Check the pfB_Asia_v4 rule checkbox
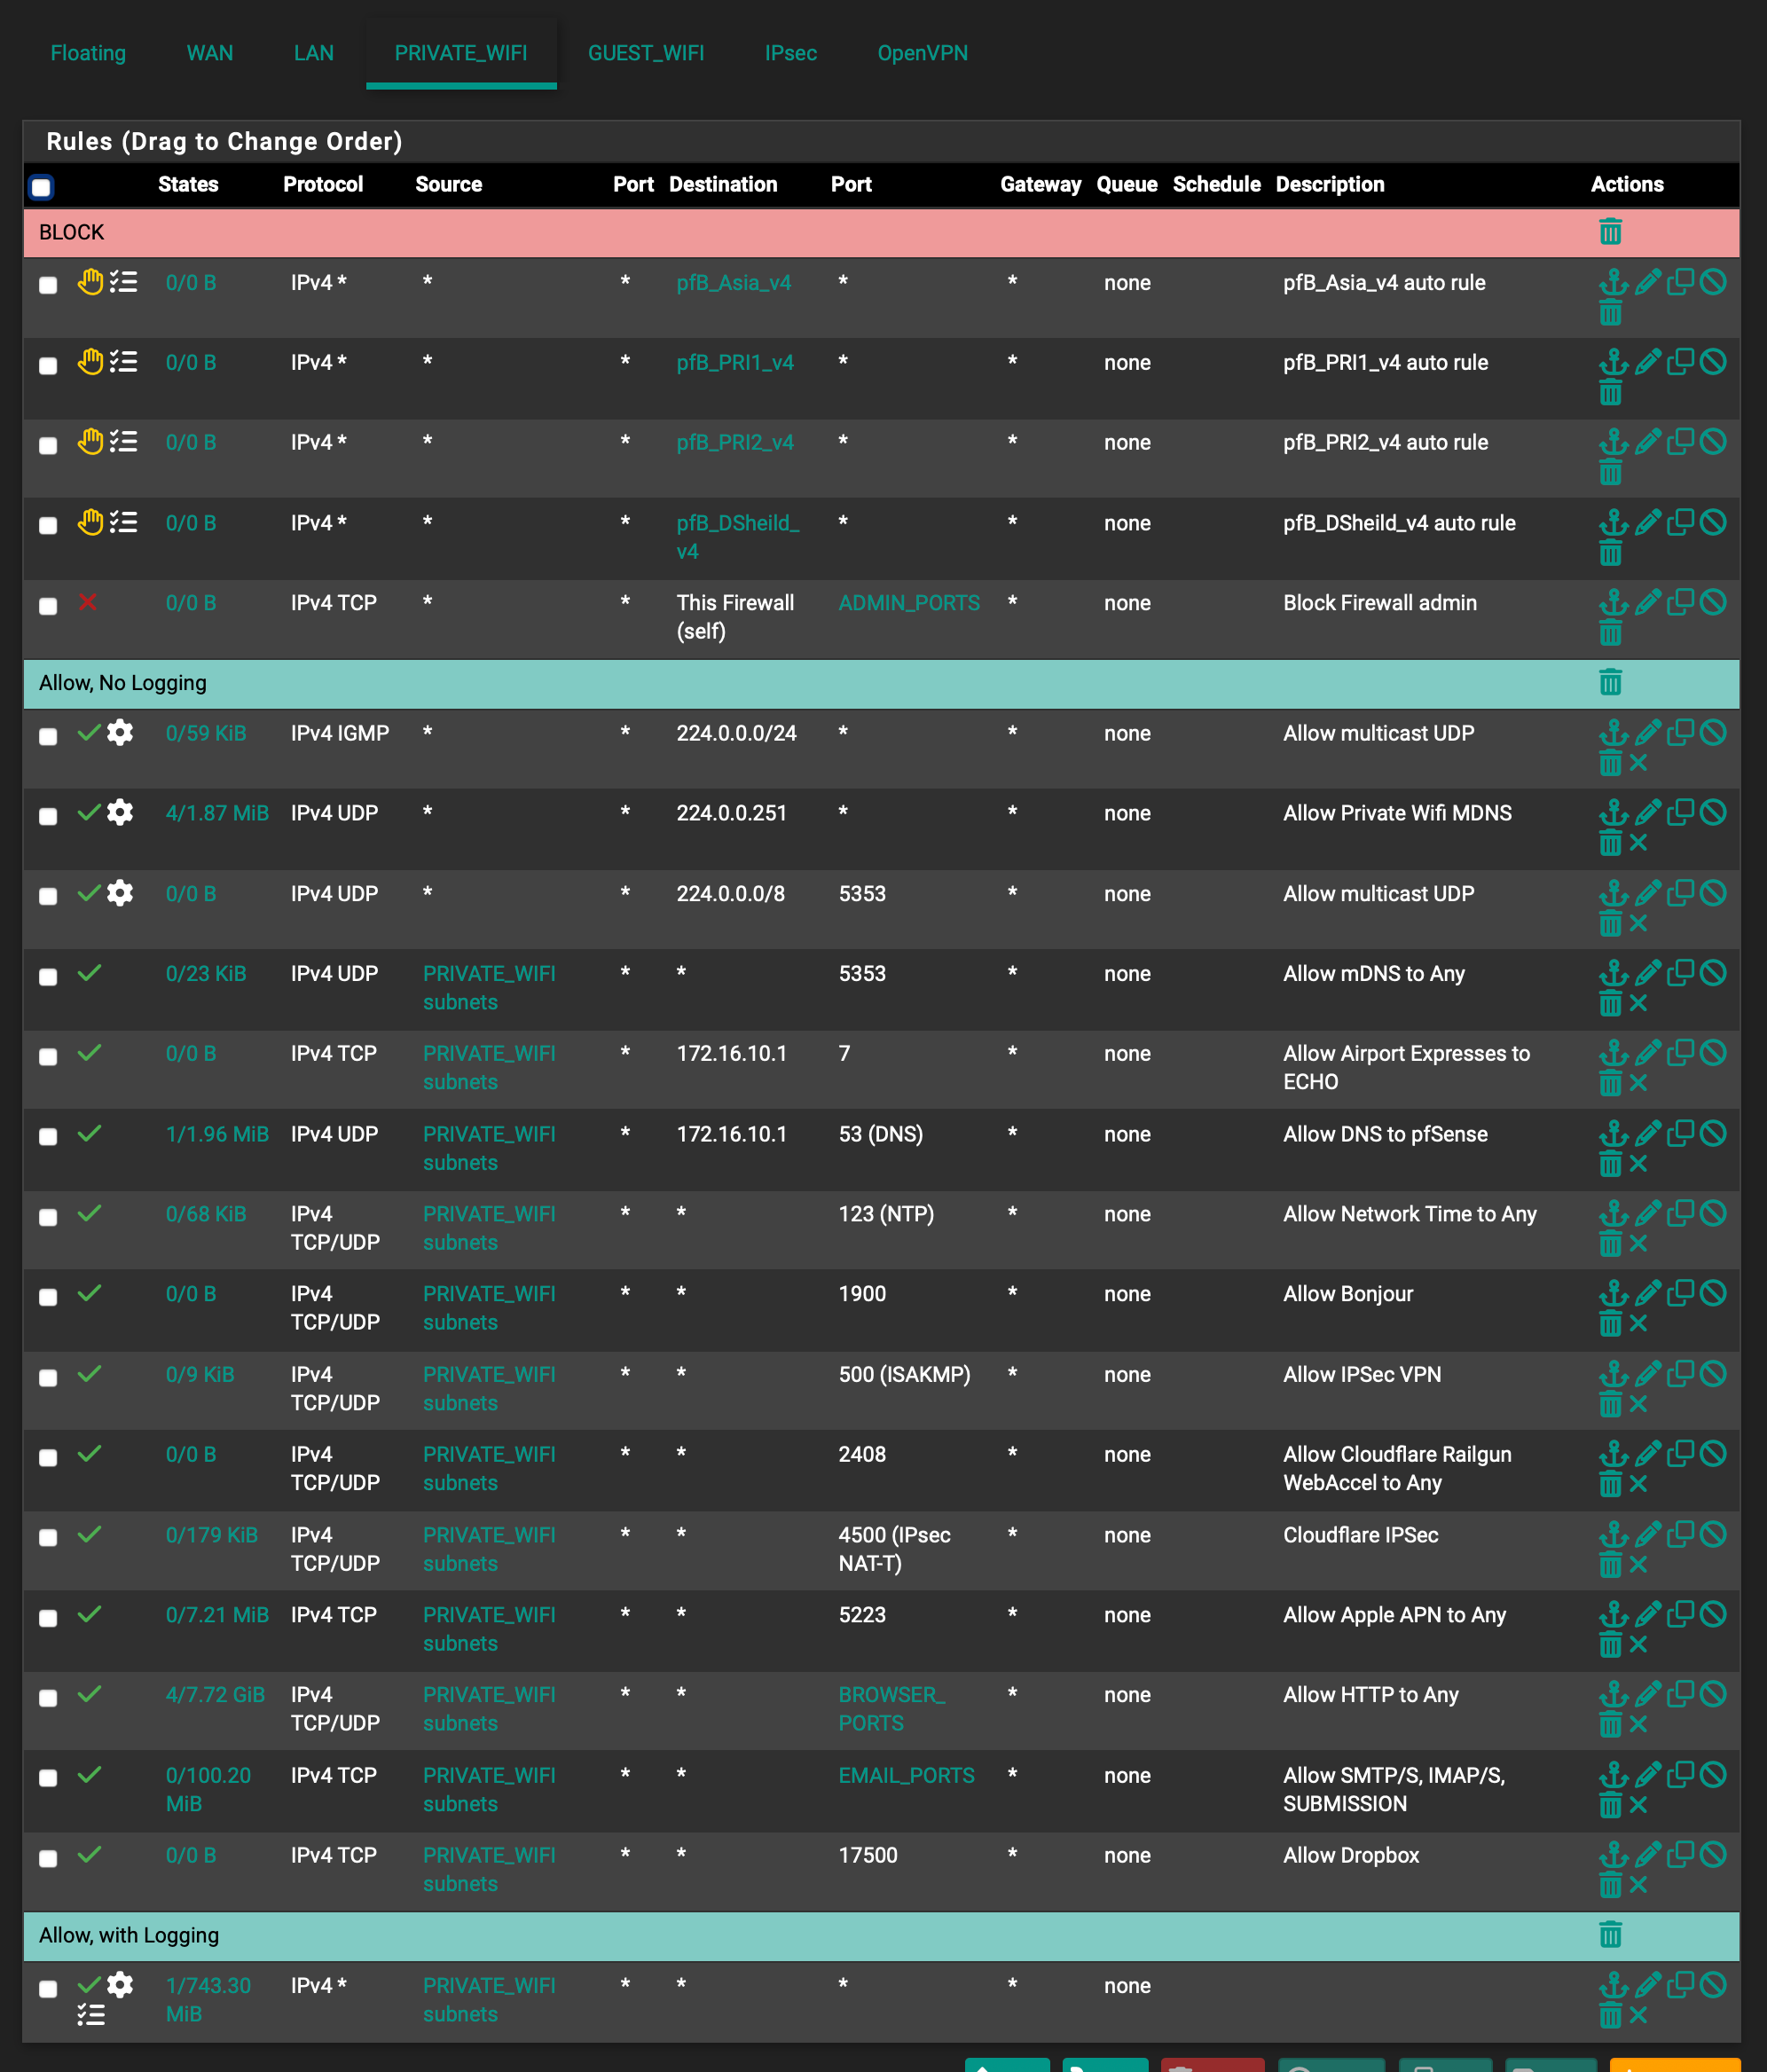The width and height of the screenshot is (1767, 2072). (48, 286)
